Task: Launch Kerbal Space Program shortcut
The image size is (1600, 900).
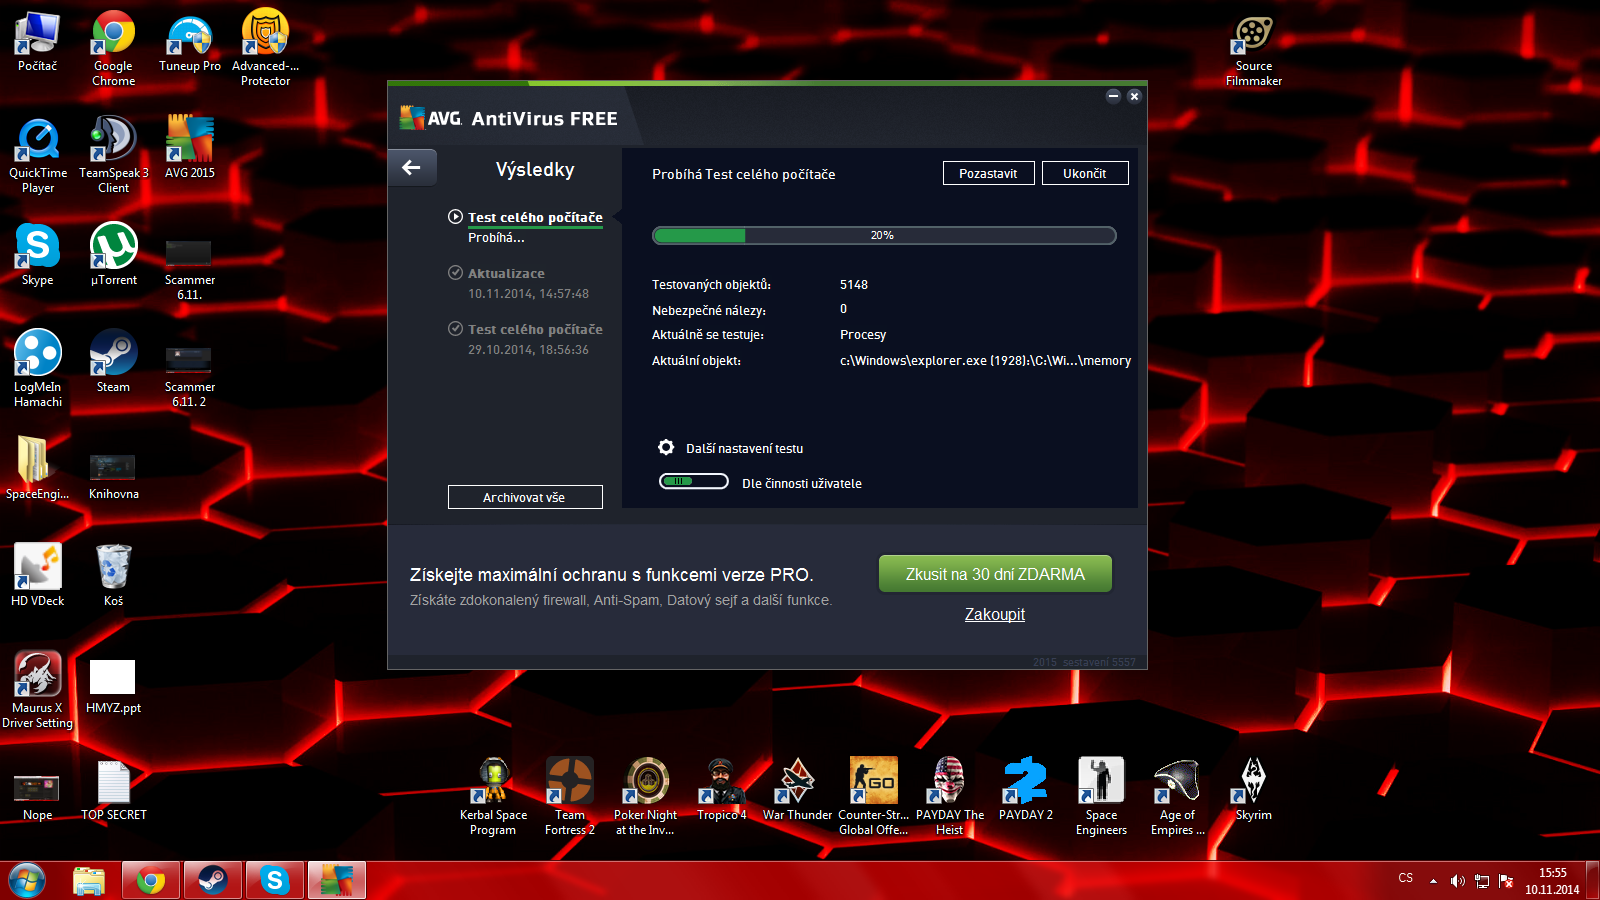Action: 493,797
